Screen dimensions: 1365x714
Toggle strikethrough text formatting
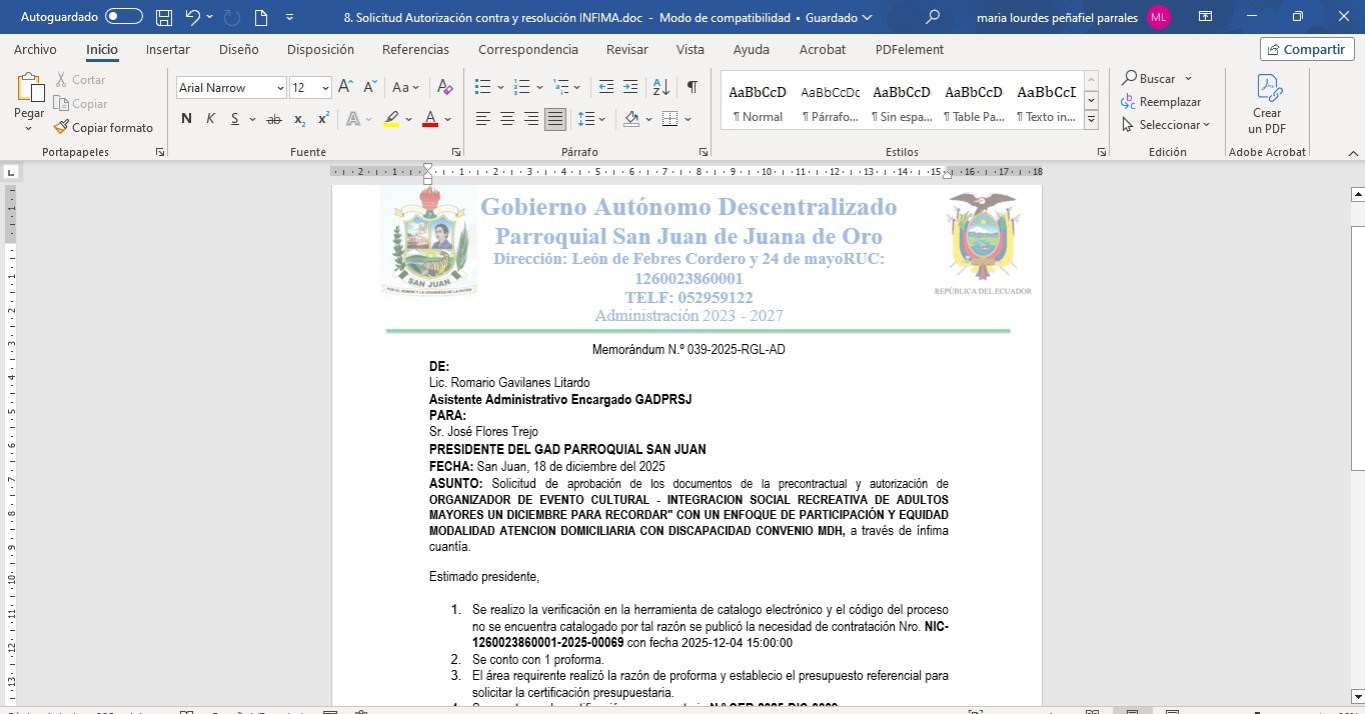(273, 119)
